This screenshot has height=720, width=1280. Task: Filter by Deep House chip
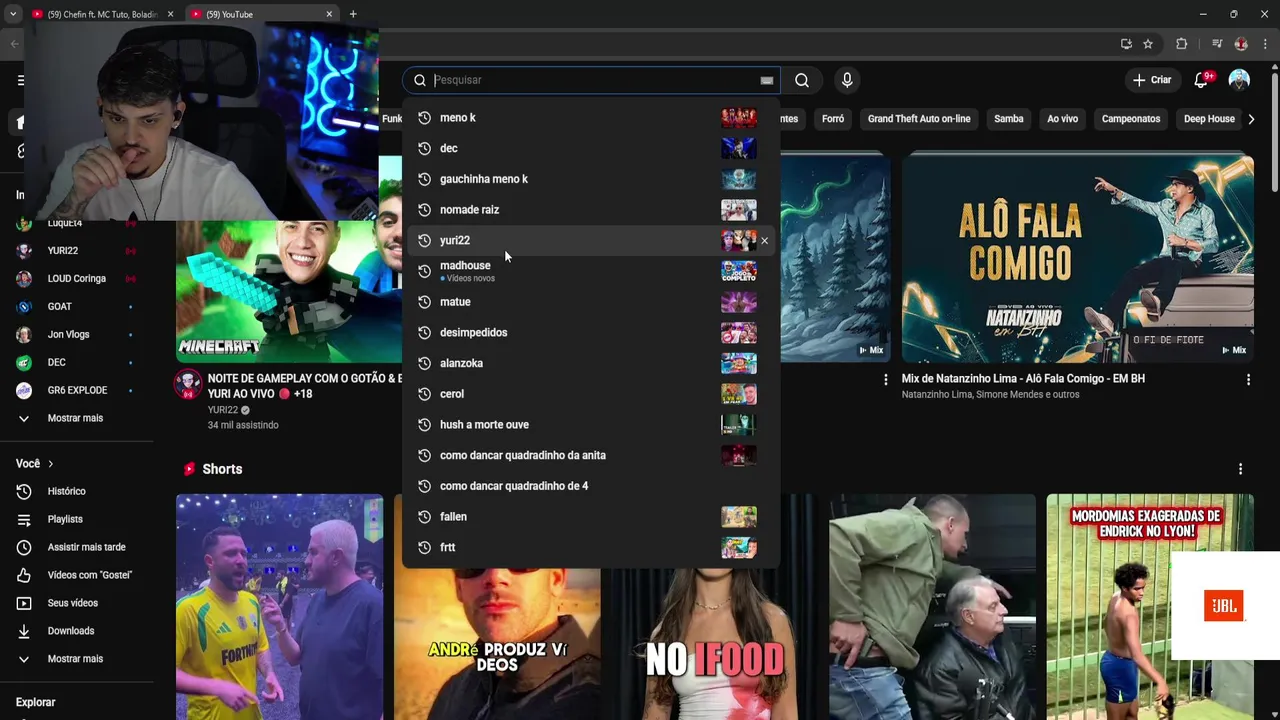point(1209,119)
